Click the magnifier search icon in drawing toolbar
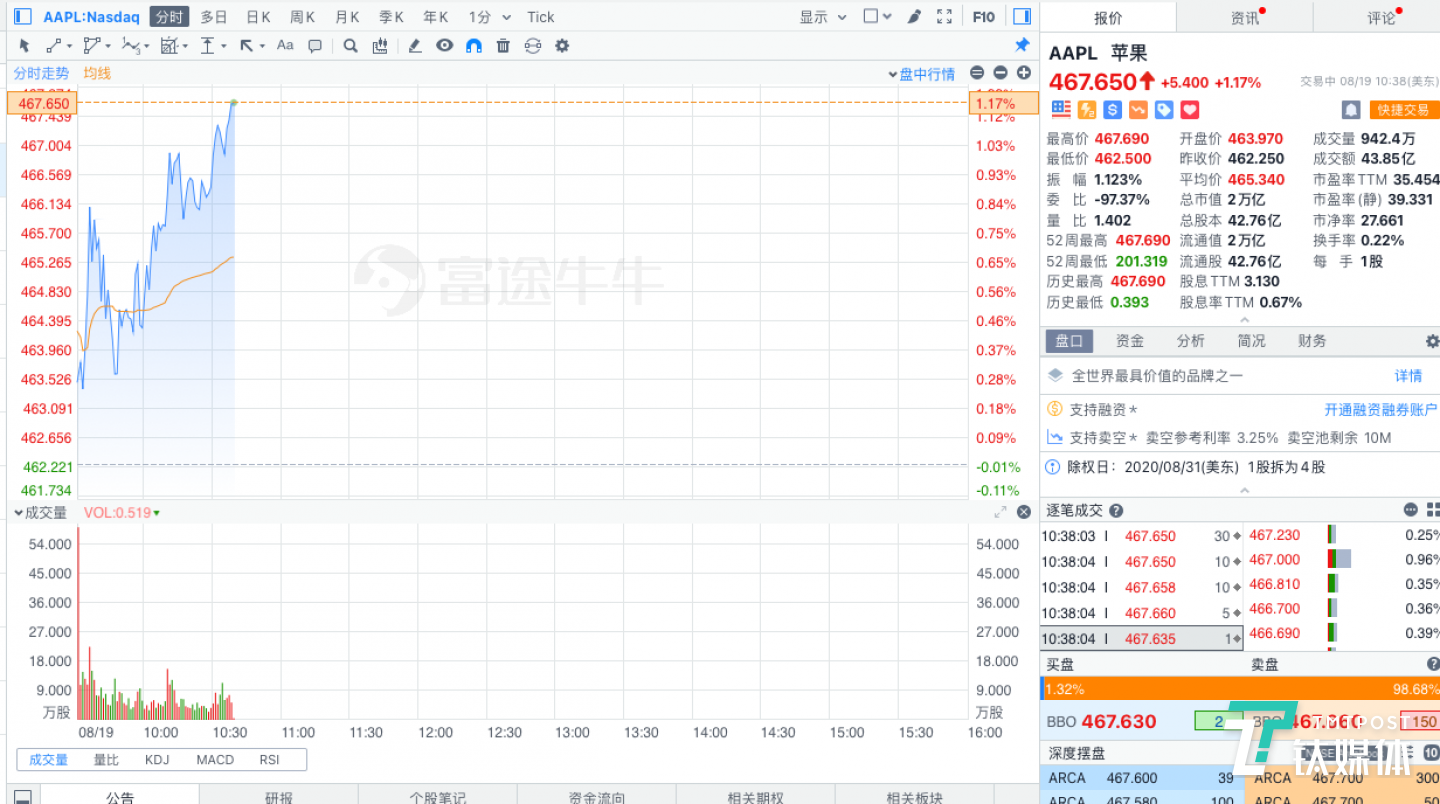The height and width of the screenshot is (804, 1440). coord(350,45)
